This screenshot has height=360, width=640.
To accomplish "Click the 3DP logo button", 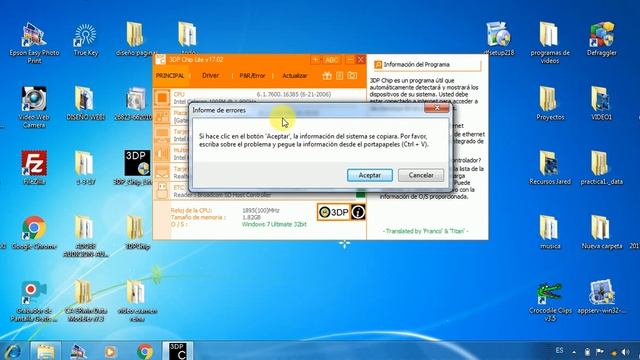I will 334,212.
